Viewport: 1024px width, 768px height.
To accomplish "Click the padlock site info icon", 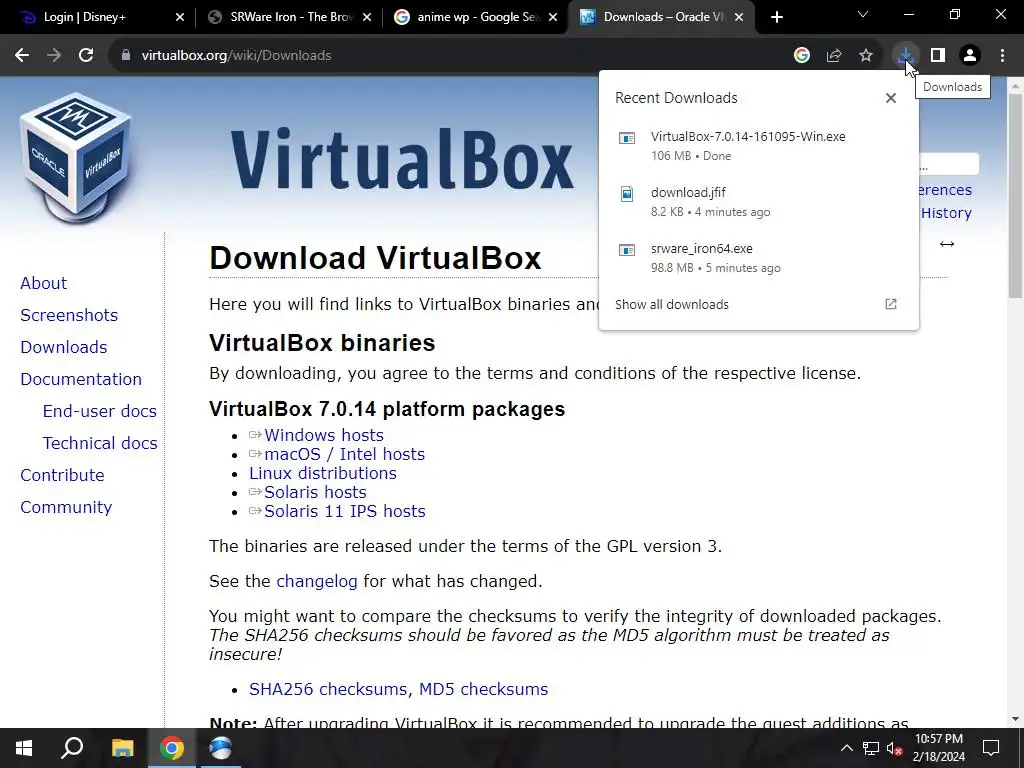I will (x=126, y=56).
